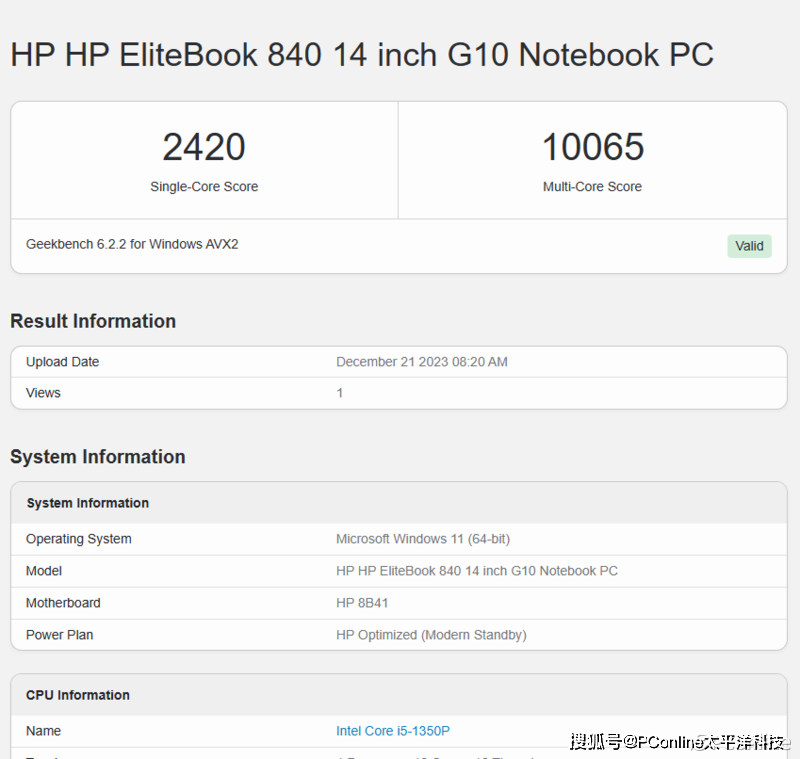The width and height of the screenshot is (800, 759).
Task: Click the Model row label
Action: pos(44,571)
